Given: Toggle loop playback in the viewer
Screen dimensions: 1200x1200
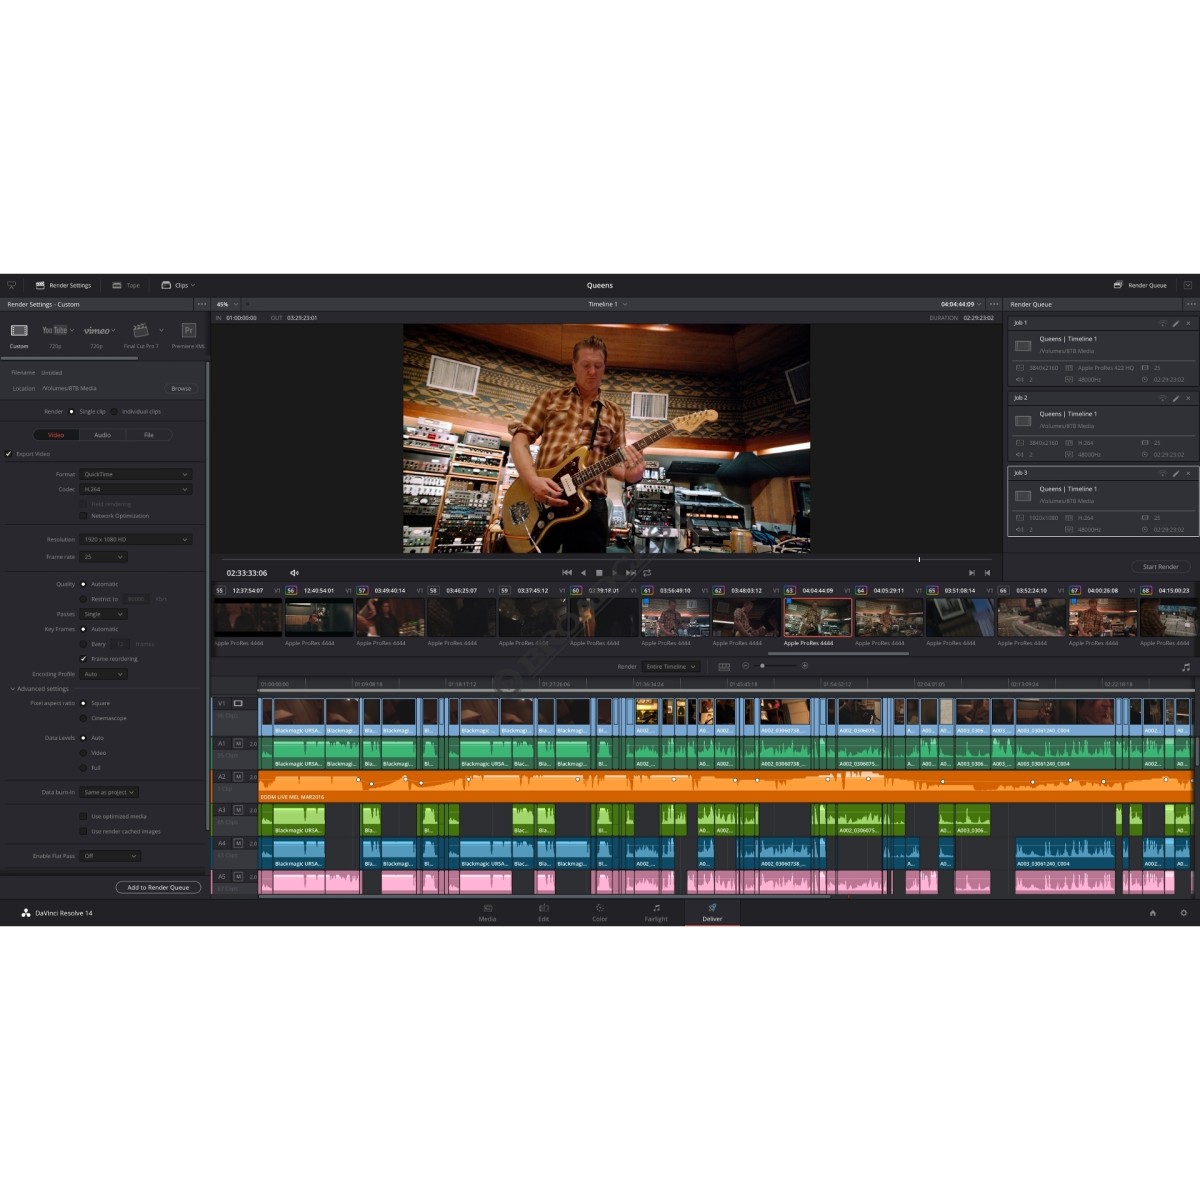Looking at the screenshot, I should click(647, 573).
